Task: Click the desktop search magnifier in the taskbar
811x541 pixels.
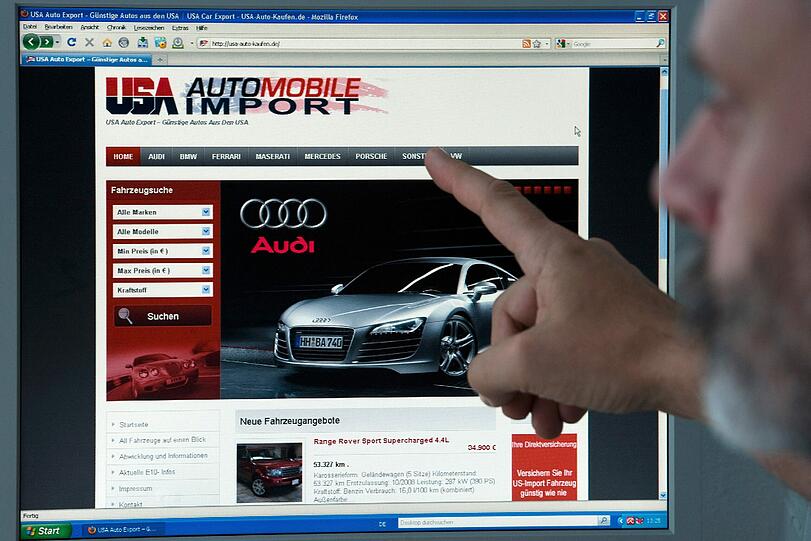Action: [x=603, y=520]
